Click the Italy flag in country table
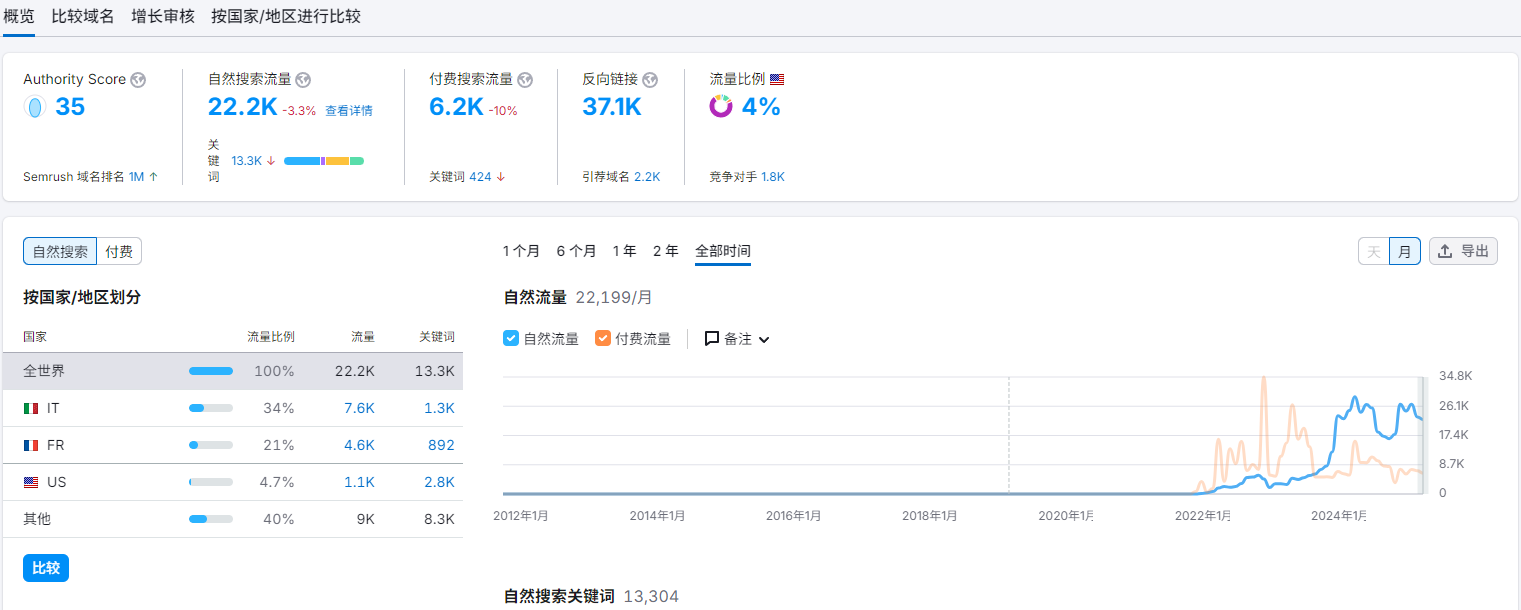This screenshot has height=610, width=1521. tap(31, 408)
